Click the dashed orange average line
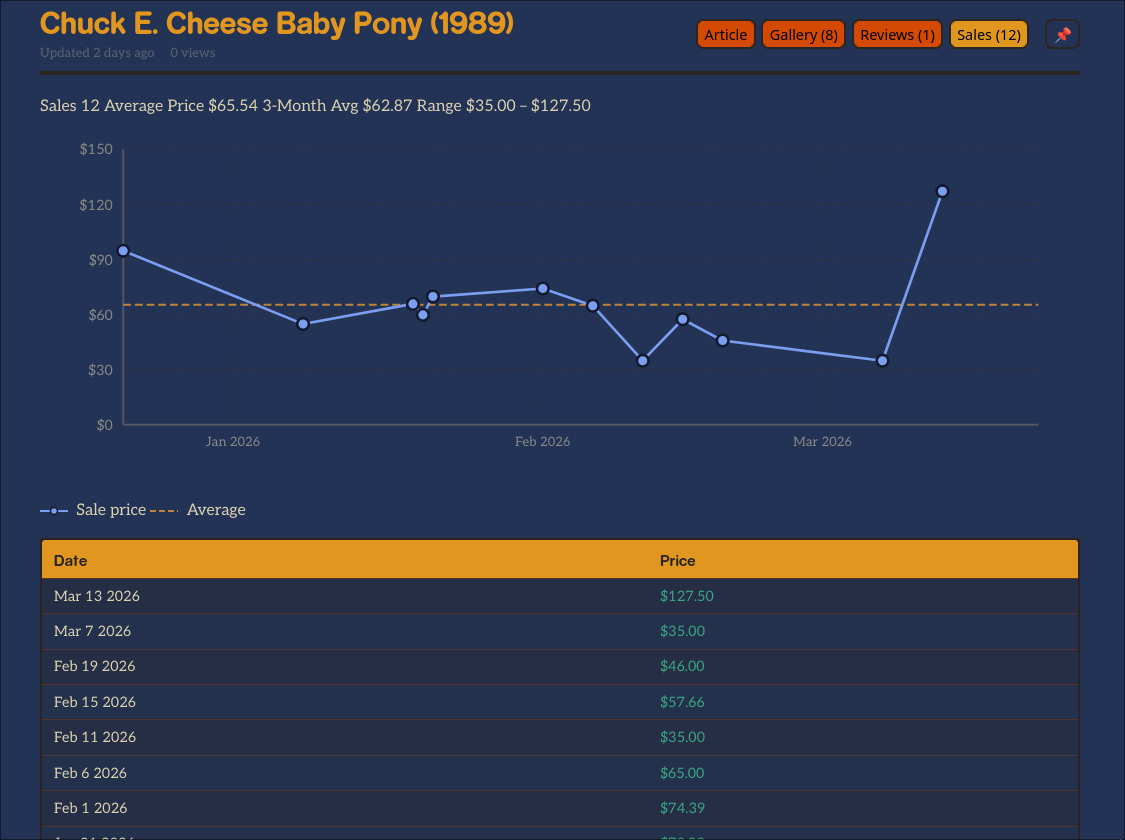 click(780, 304)
